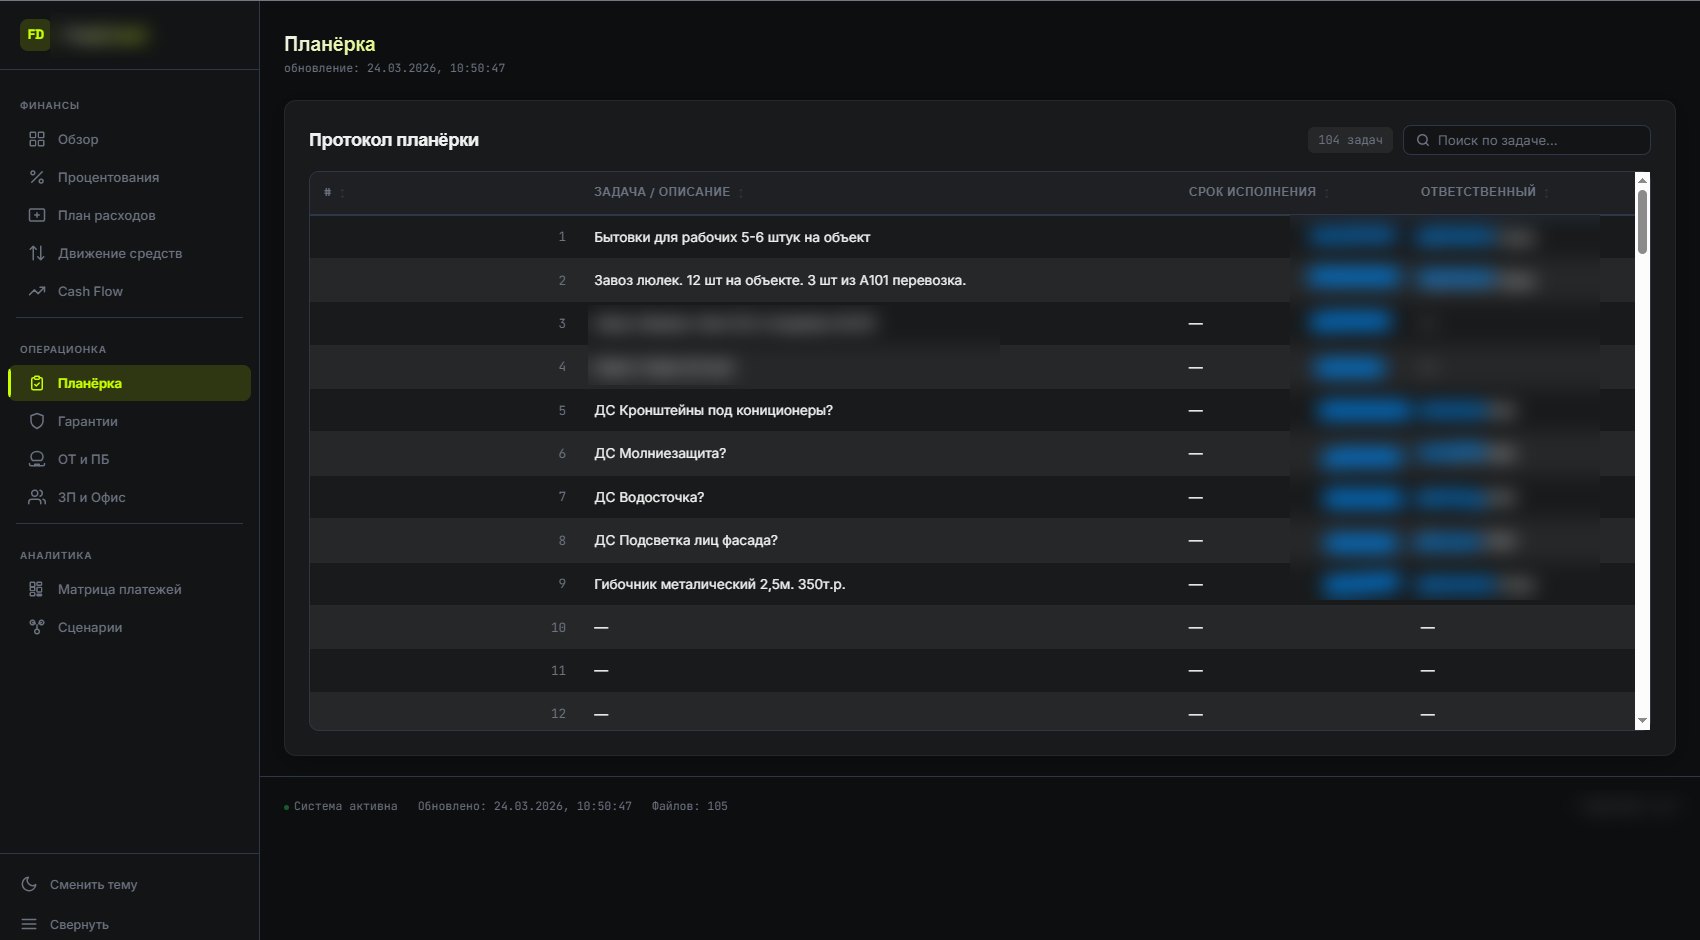1700x940 pixels.
Task: Click the Обзор grid icon in sidebar
Action: coord(37,139)
